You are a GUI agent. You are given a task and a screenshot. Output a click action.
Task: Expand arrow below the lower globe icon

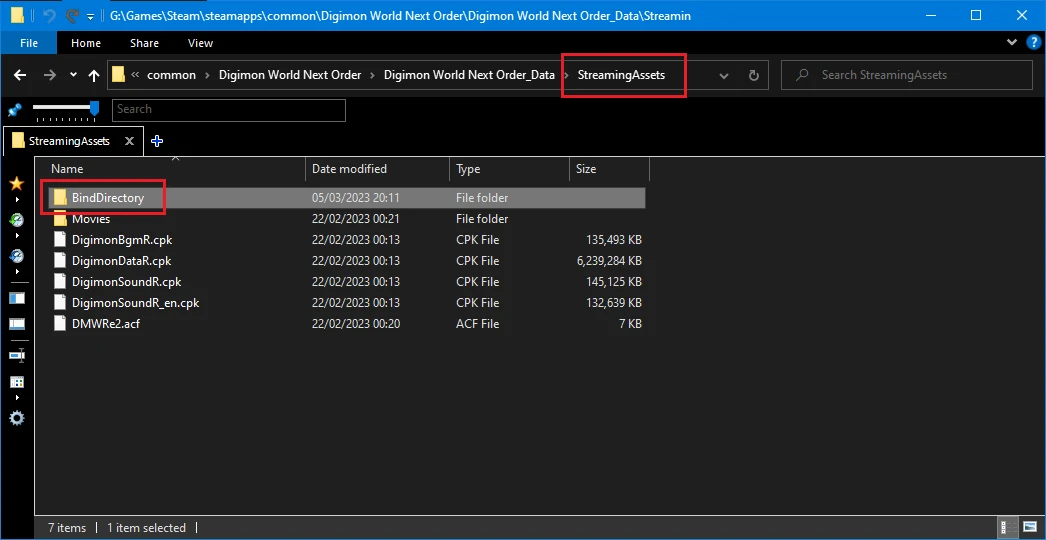[17, 272]
